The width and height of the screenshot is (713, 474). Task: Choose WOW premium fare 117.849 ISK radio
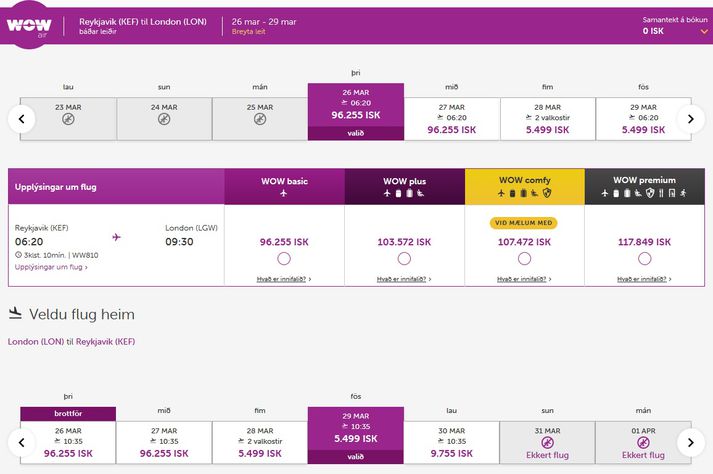tap(644, 259)
